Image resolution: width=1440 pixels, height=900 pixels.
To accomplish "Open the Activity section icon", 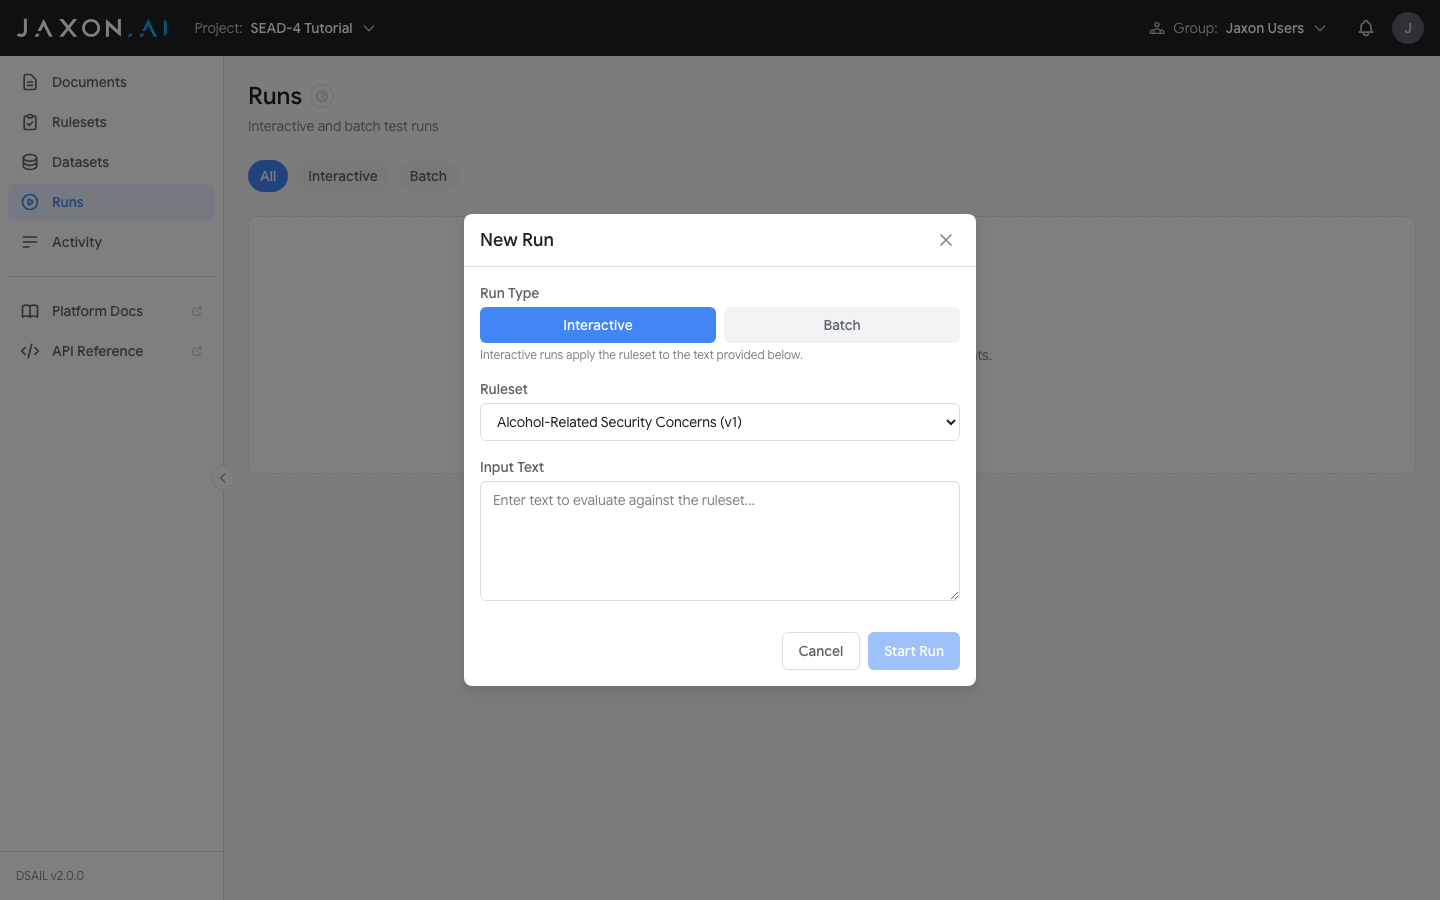I will coord(30,241).
